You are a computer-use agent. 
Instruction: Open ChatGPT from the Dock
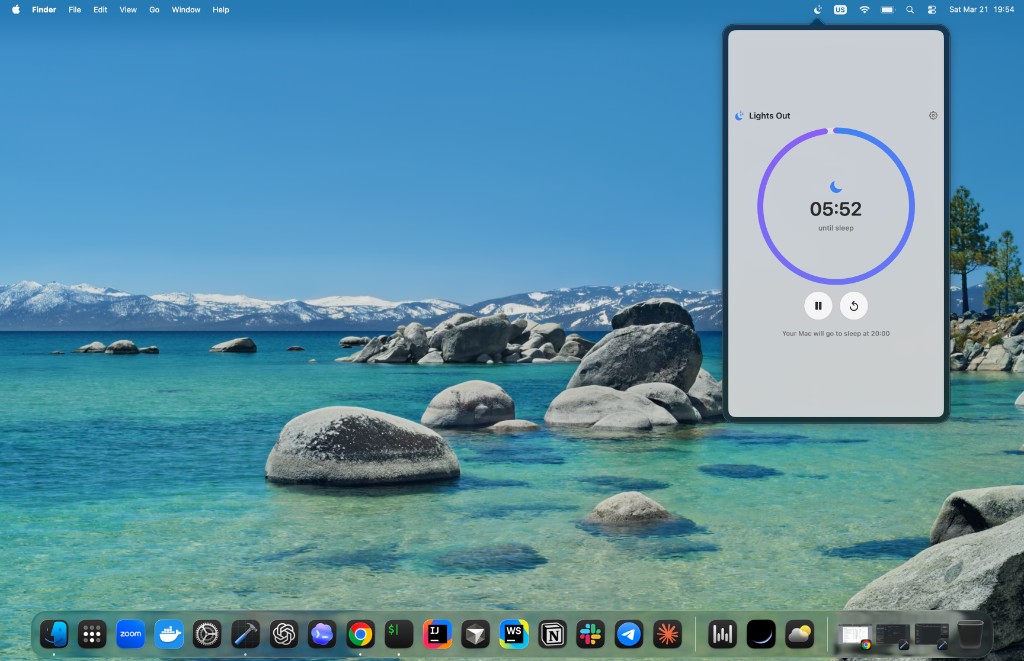[284, 634]
